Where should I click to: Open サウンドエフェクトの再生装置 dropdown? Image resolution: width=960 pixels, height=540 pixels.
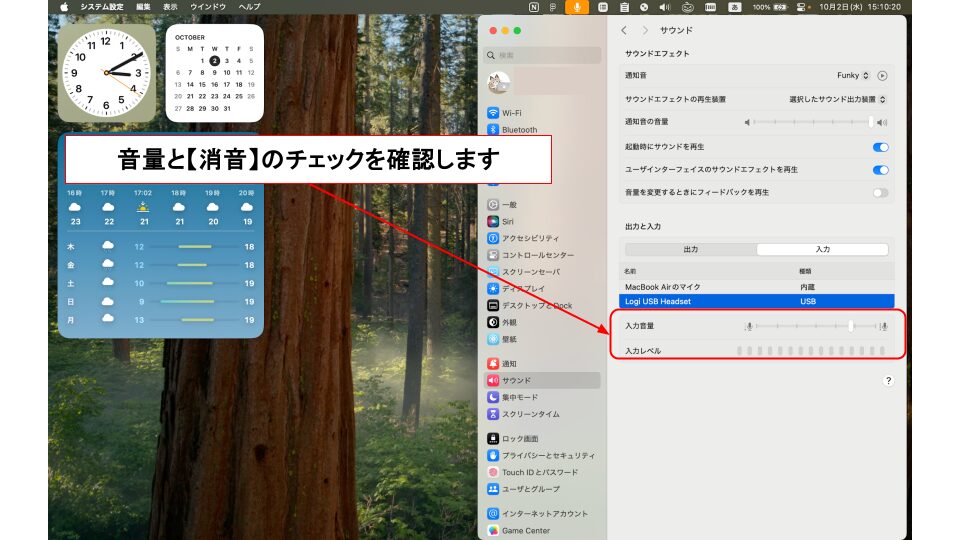point(837,99)
